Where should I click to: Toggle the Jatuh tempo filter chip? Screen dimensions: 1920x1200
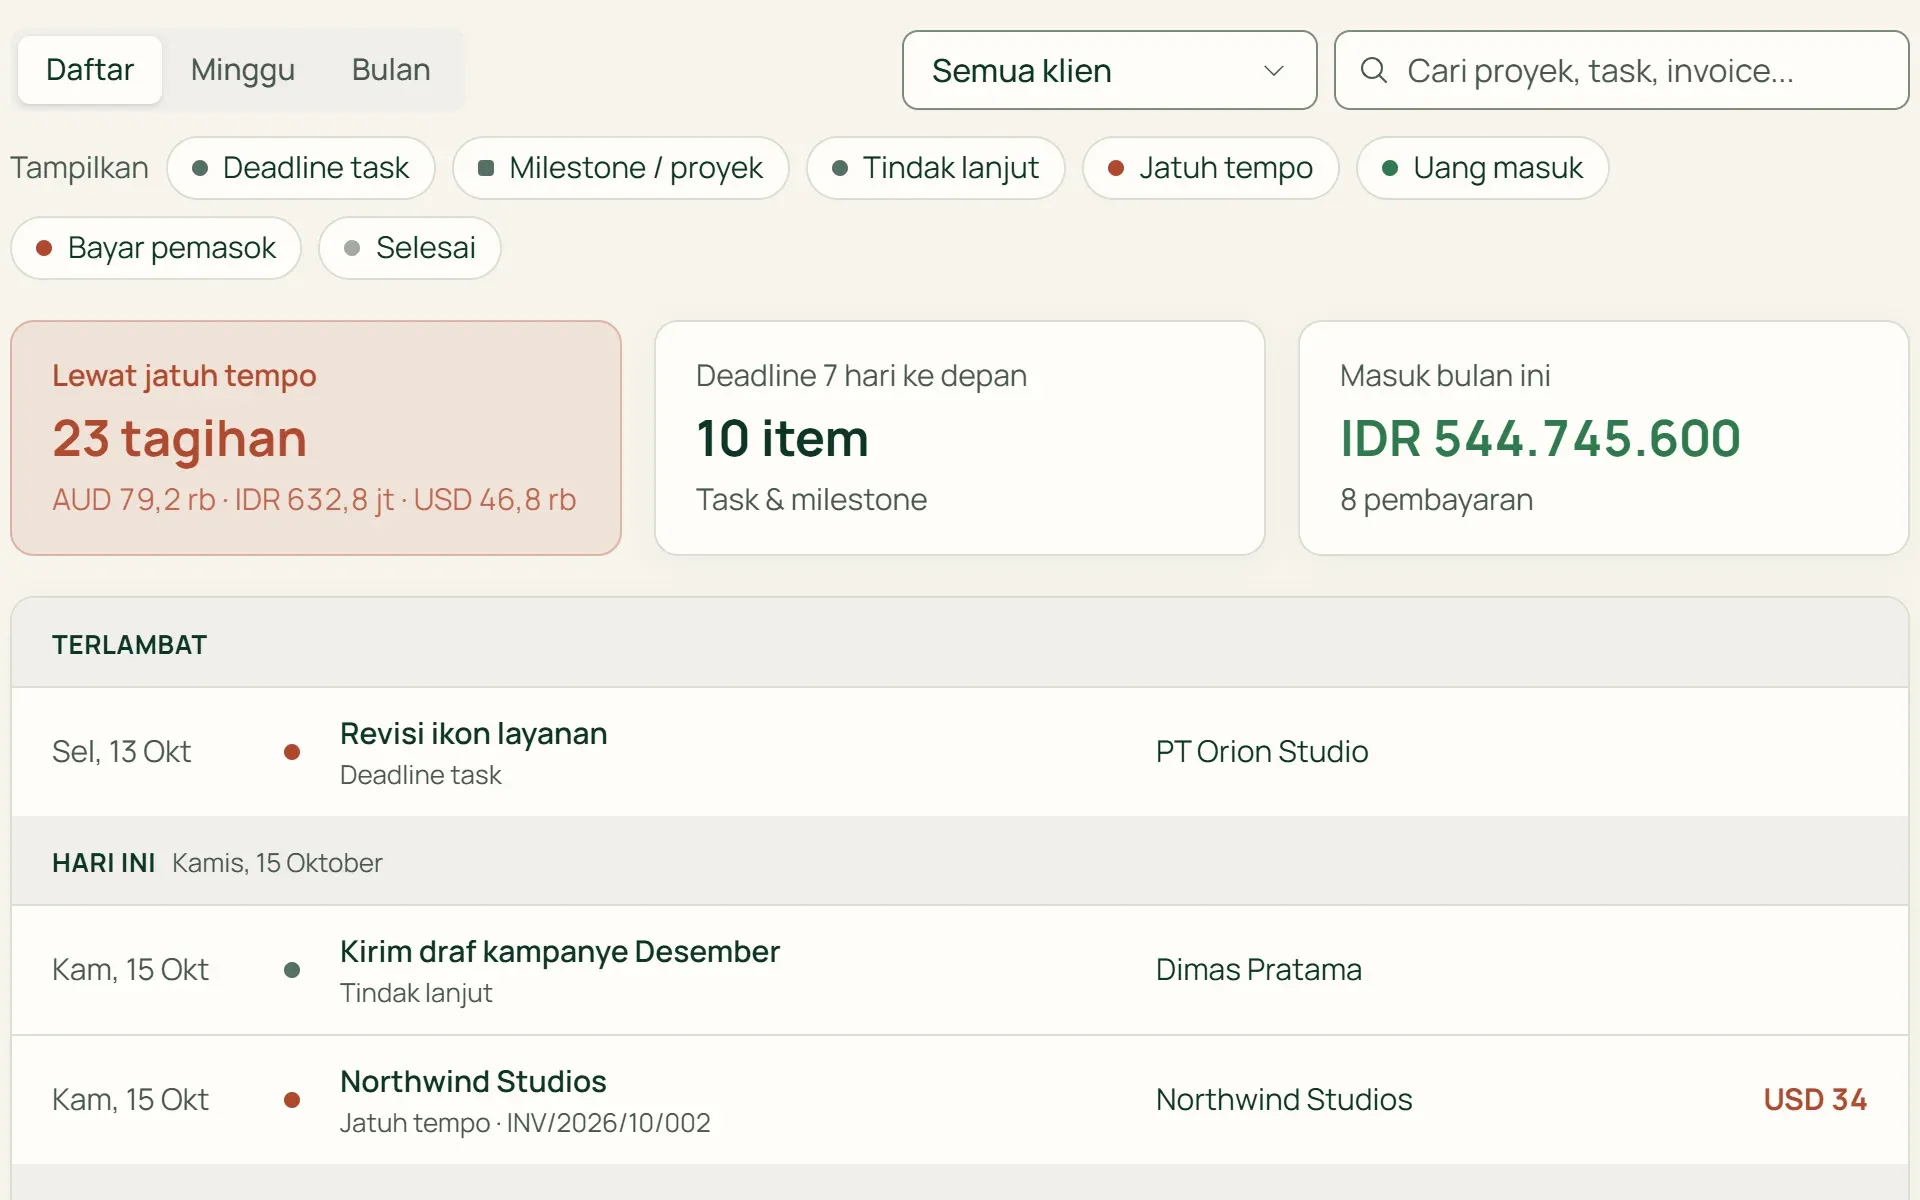(1211, 168)
